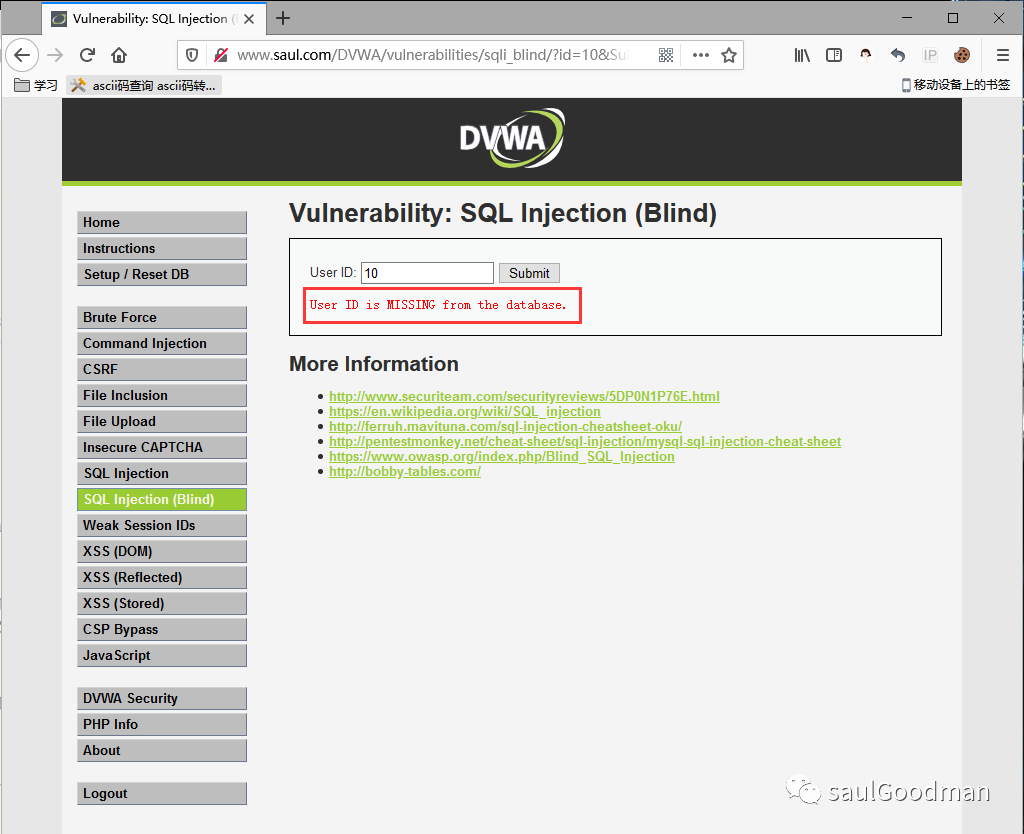Viewport: 1024px width, 834px height.
Task: Open the SQL Injection menu item
Action: point(162,473)
